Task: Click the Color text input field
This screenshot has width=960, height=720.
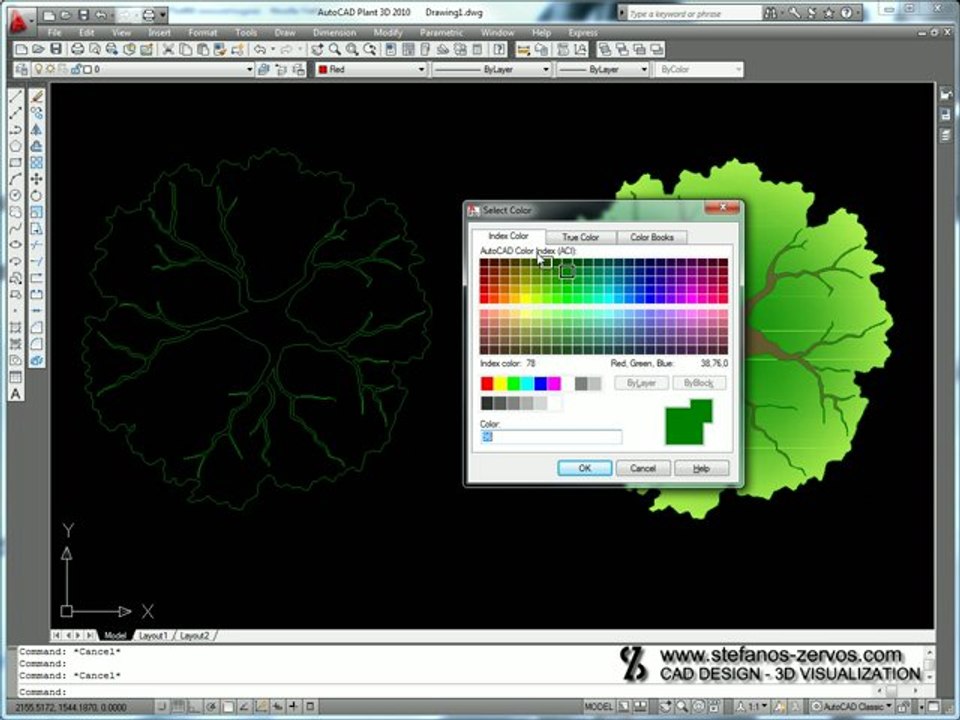Action: (x=551, y=436)
